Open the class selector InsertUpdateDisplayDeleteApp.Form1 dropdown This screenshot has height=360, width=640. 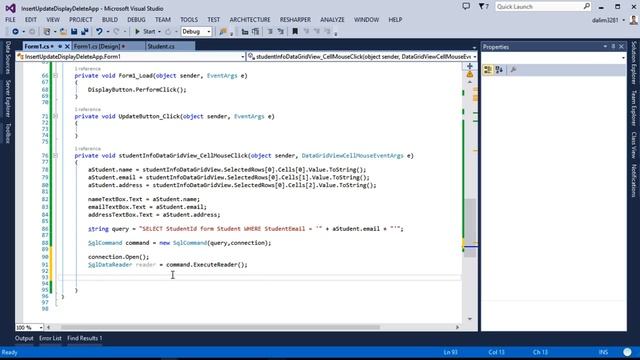point(242,57)
